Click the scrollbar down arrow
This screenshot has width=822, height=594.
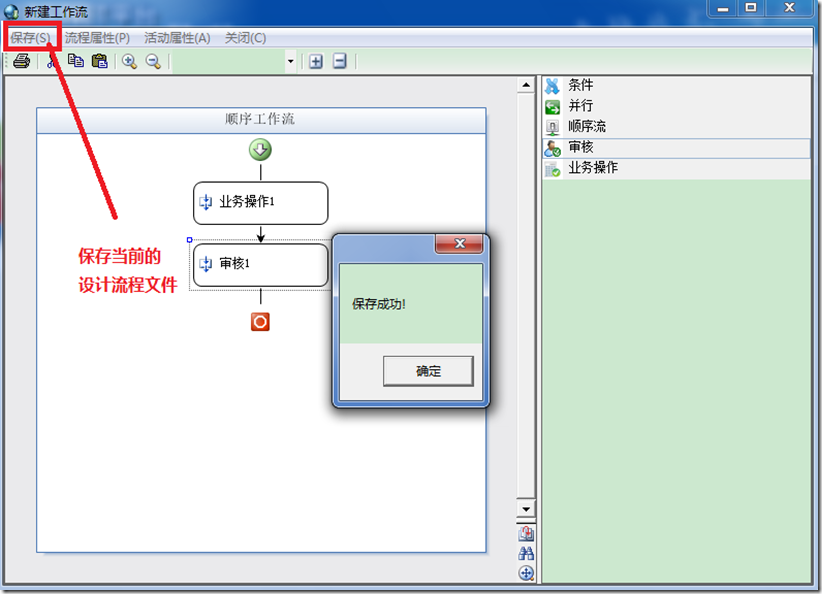[x=526, y=509]
